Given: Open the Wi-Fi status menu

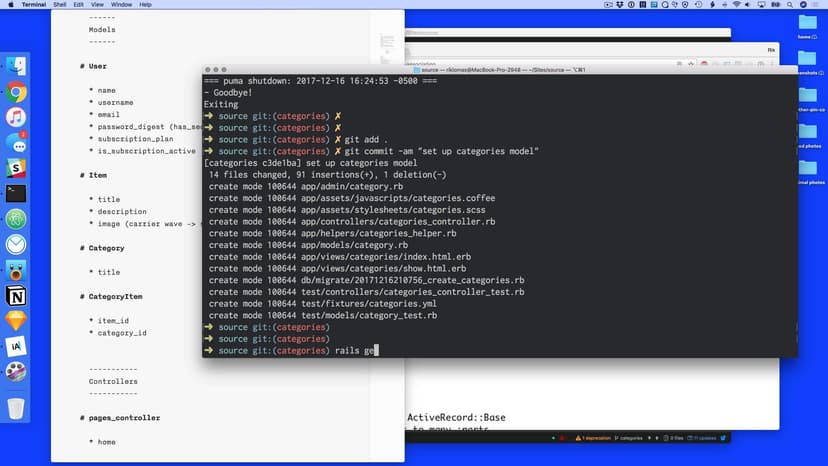Looking at the screenshot, I should [736, 5].
